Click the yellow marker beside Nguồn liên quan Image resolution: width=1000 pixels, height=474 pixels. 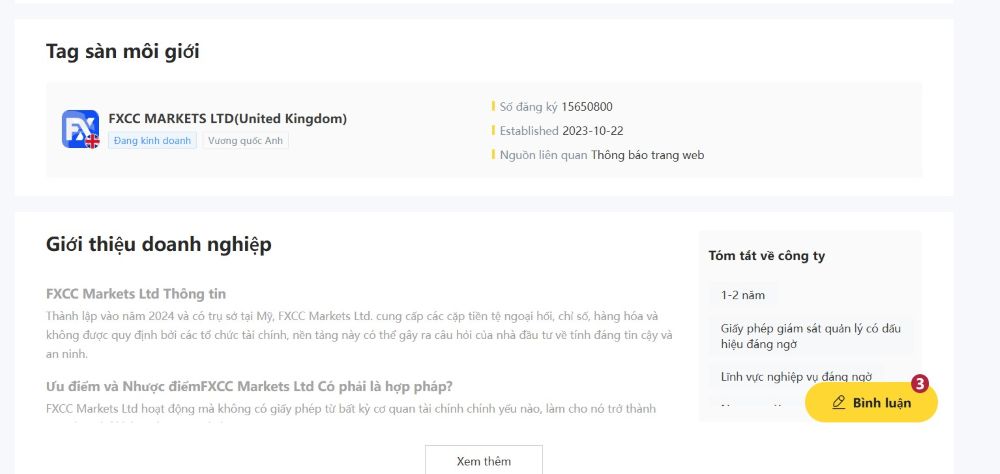493,155
